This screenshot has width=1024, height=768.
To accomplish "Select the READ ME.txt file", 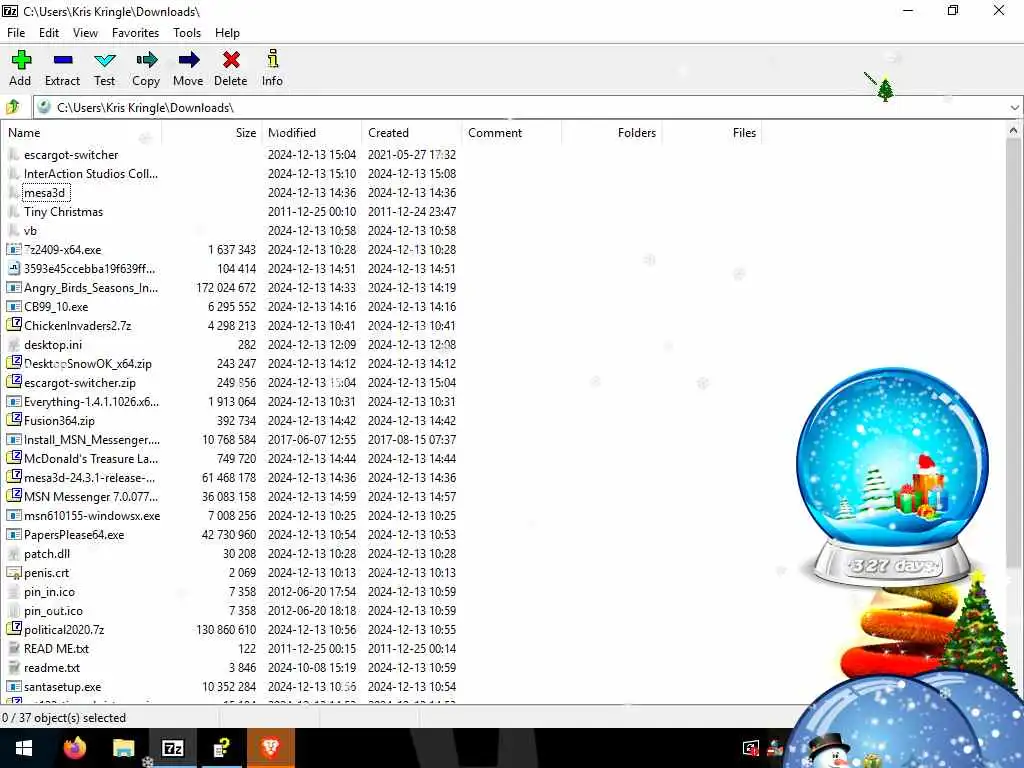I will click(56, 648).
